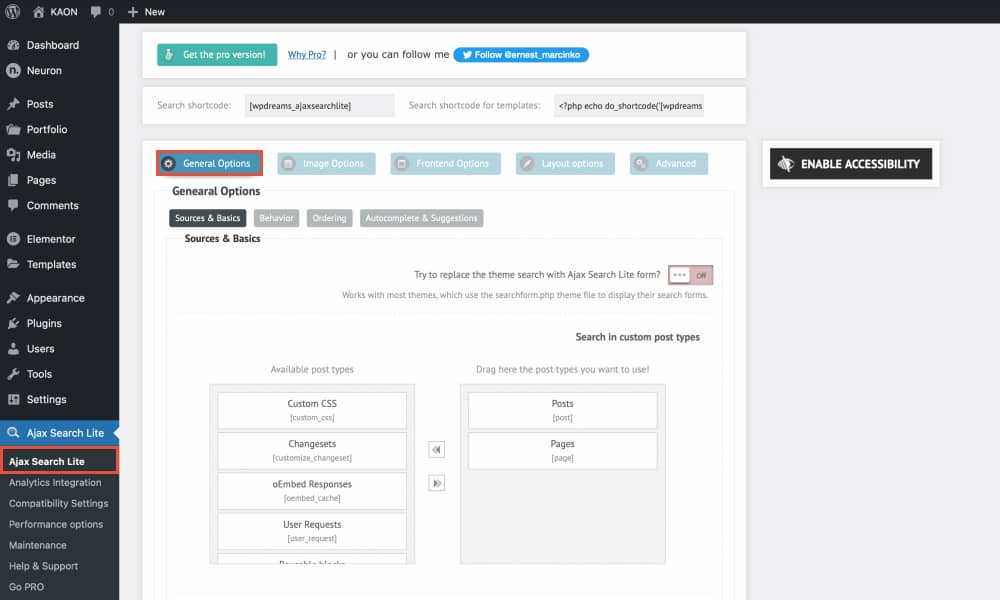This screenshot has height=600, width=1000.
Task: Switch to the Behavior tab
Action: coord(276,218)
